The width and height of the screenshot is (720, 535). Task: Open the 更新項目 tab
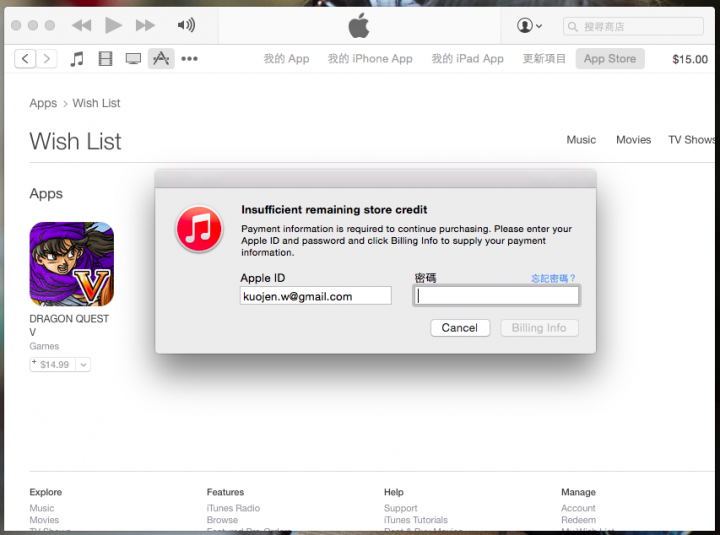[544, 59]
